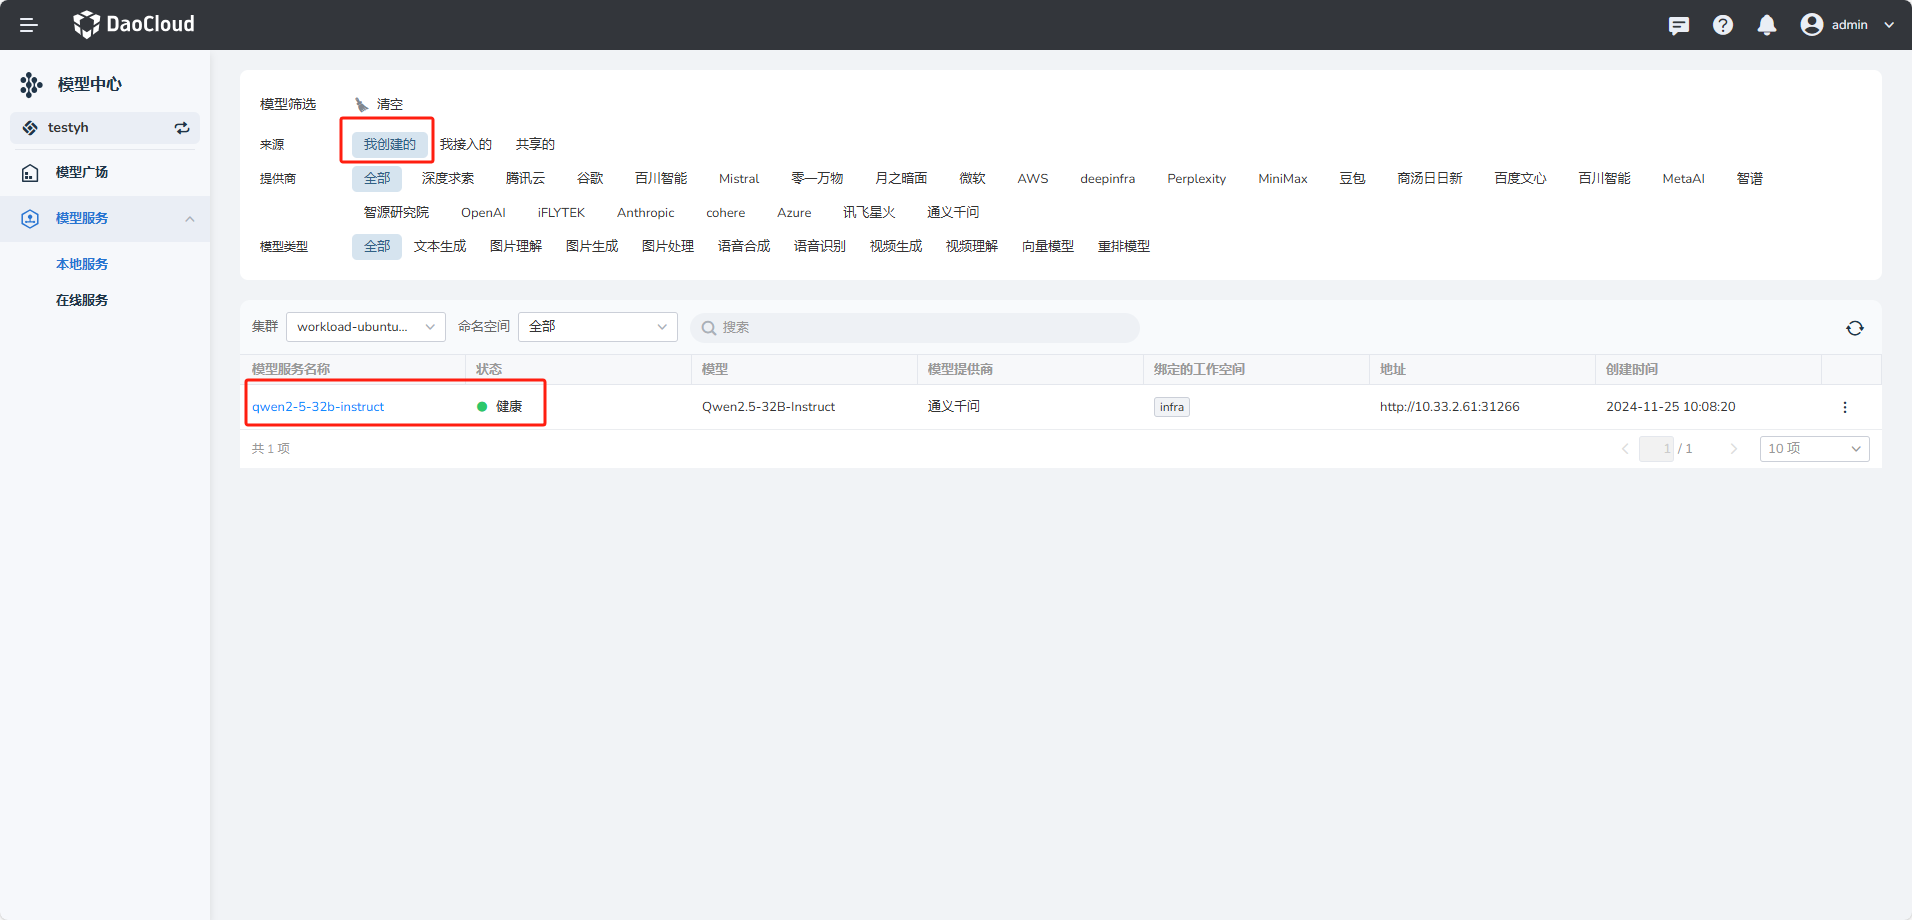Image resolution: width=1912 pixels, height=920 pixels.
Task: Click the 模型广场 sidebar icon
Action: click(30, 173)
